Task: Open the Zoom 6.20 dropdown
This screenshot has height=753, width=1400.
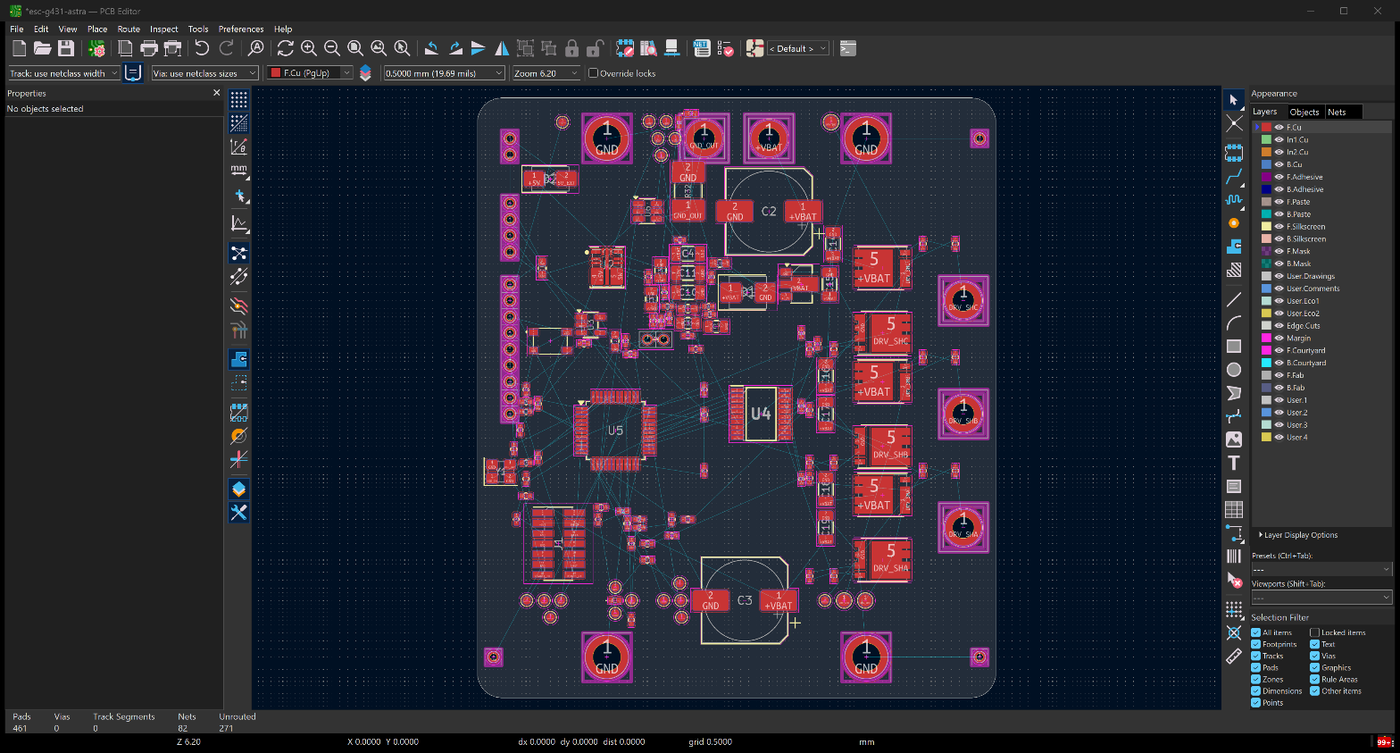Action: click(x=546, y=73)
